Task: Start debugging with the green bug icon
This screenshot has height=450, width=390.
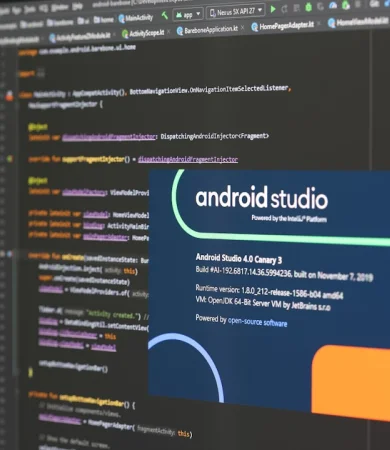Action: [x=309, y=7]
